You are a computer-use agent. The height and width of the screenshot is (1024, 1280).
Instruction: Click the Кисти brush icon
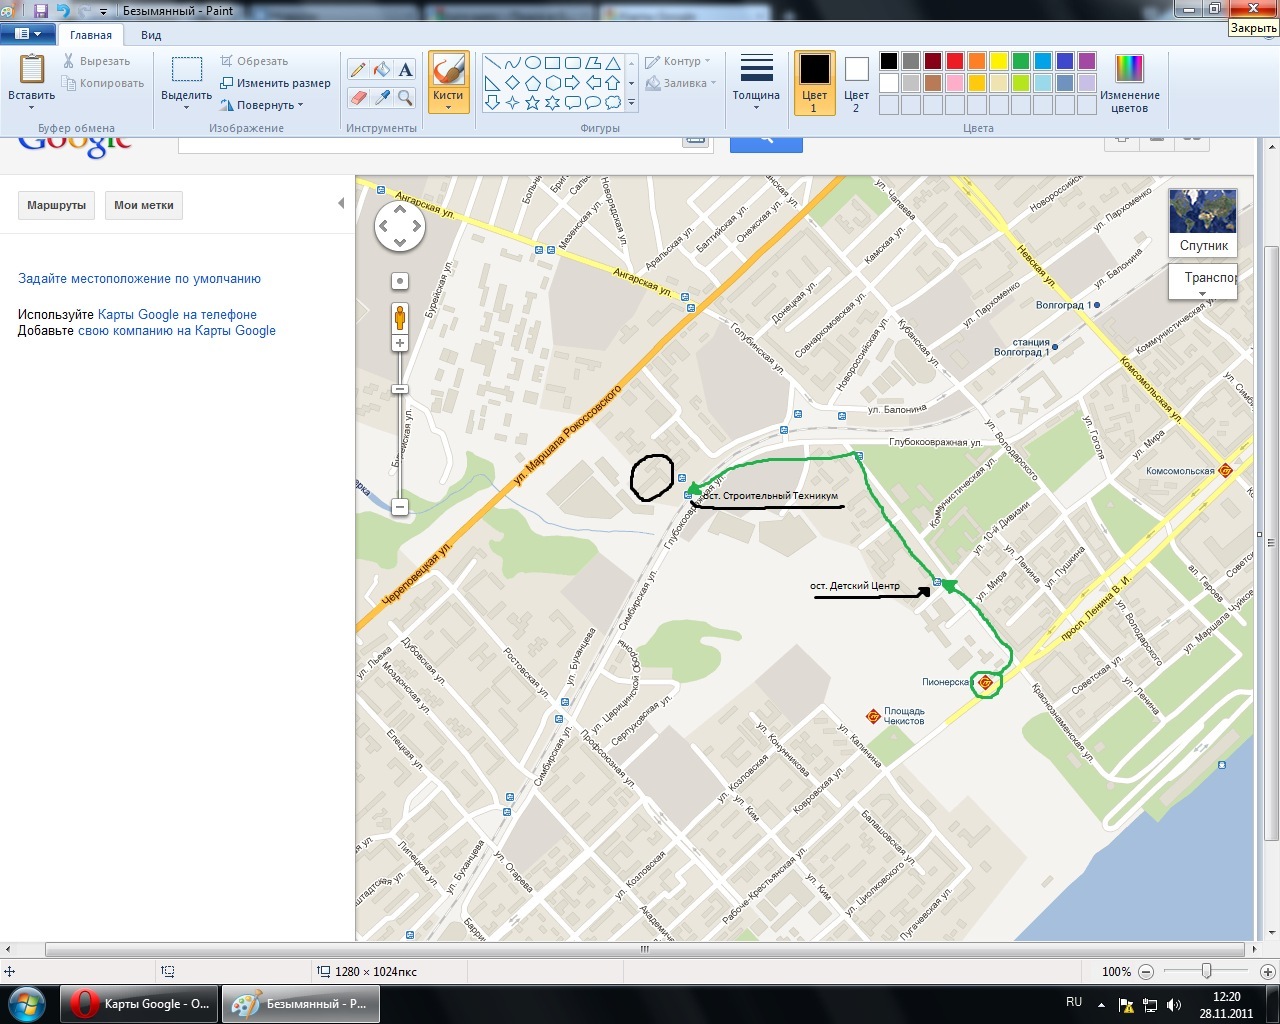point(448,70)
